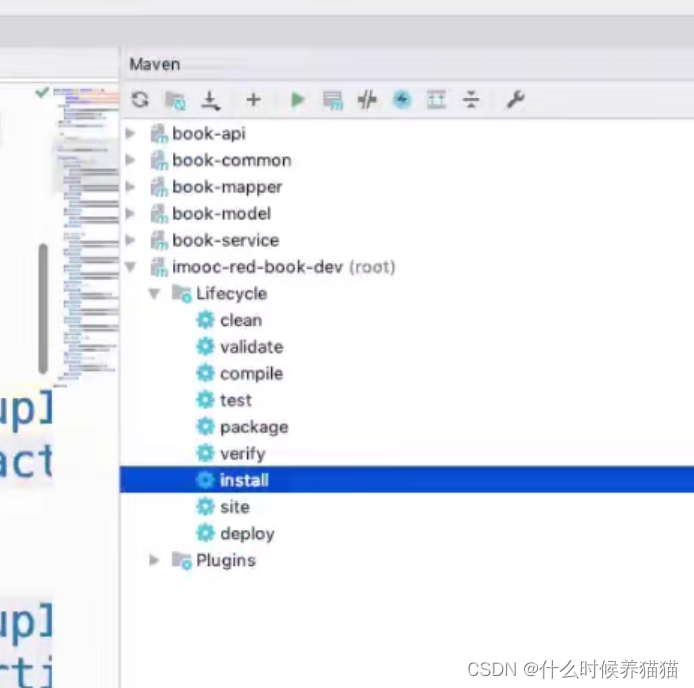
Task: Click the gear icon beside validate
Action: coord(205,346)
